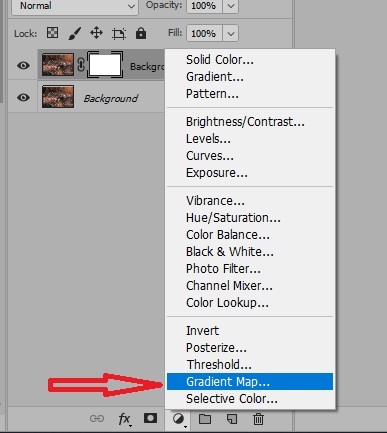
Task: Open the fx layer style menu
Action: (124, 419)
